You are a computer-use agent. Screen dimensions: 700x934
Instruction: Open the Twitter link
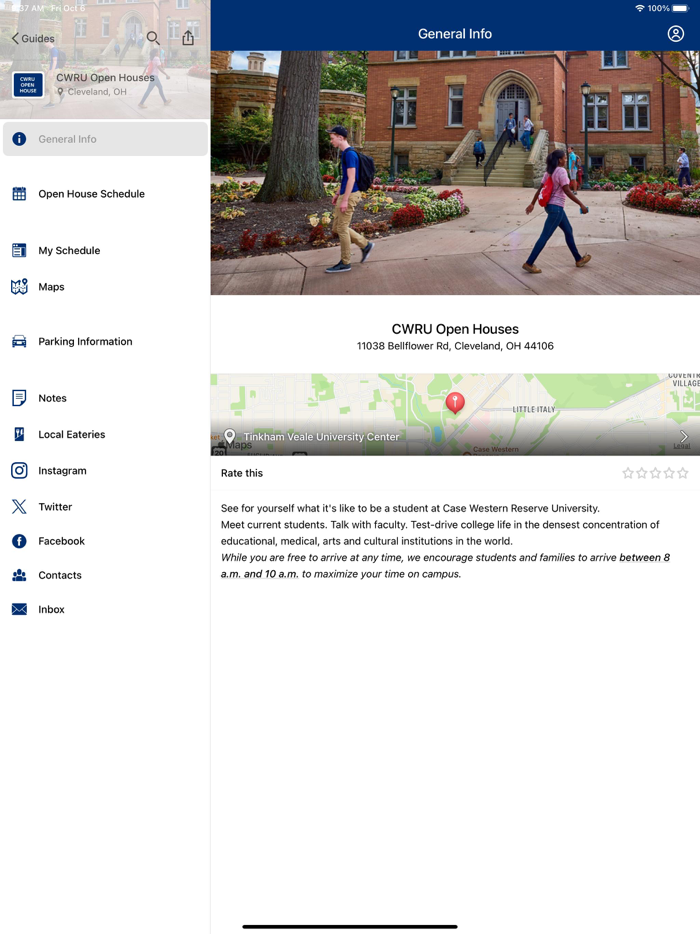(105, 506)
